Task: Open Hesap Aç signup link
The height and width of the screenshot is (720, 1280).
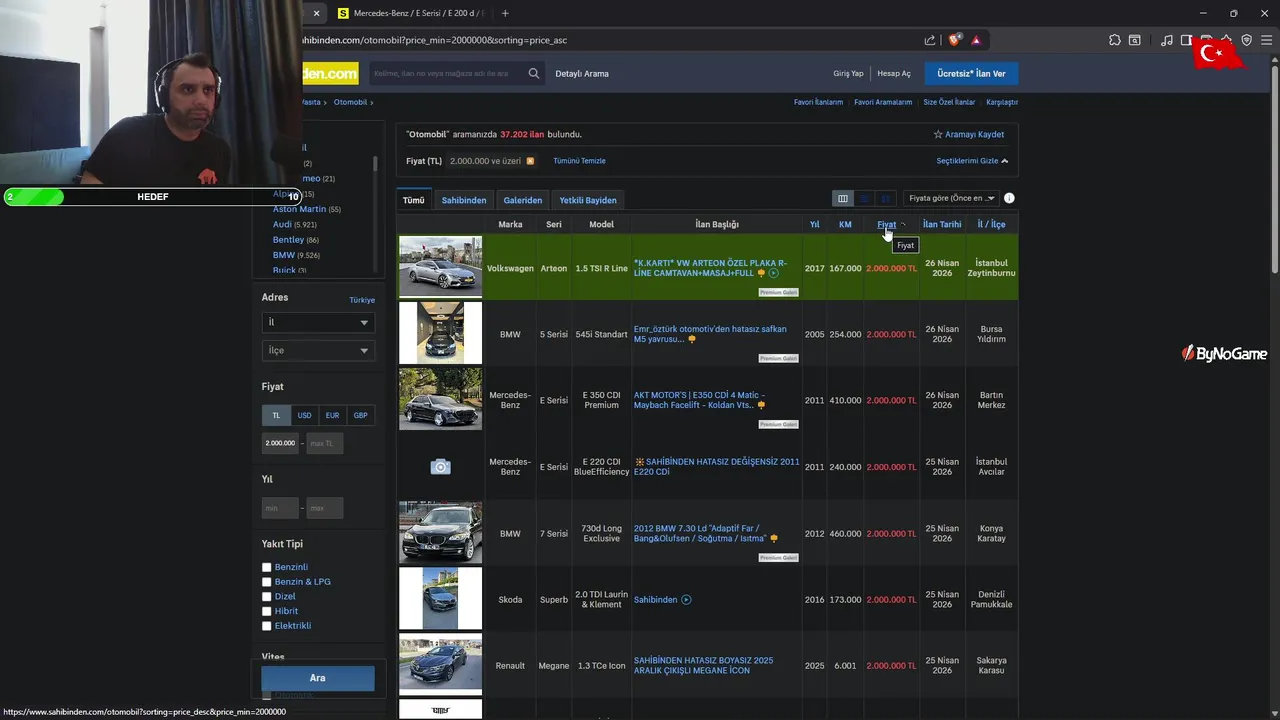Action: pyautogui.click(x=894, y=73)
